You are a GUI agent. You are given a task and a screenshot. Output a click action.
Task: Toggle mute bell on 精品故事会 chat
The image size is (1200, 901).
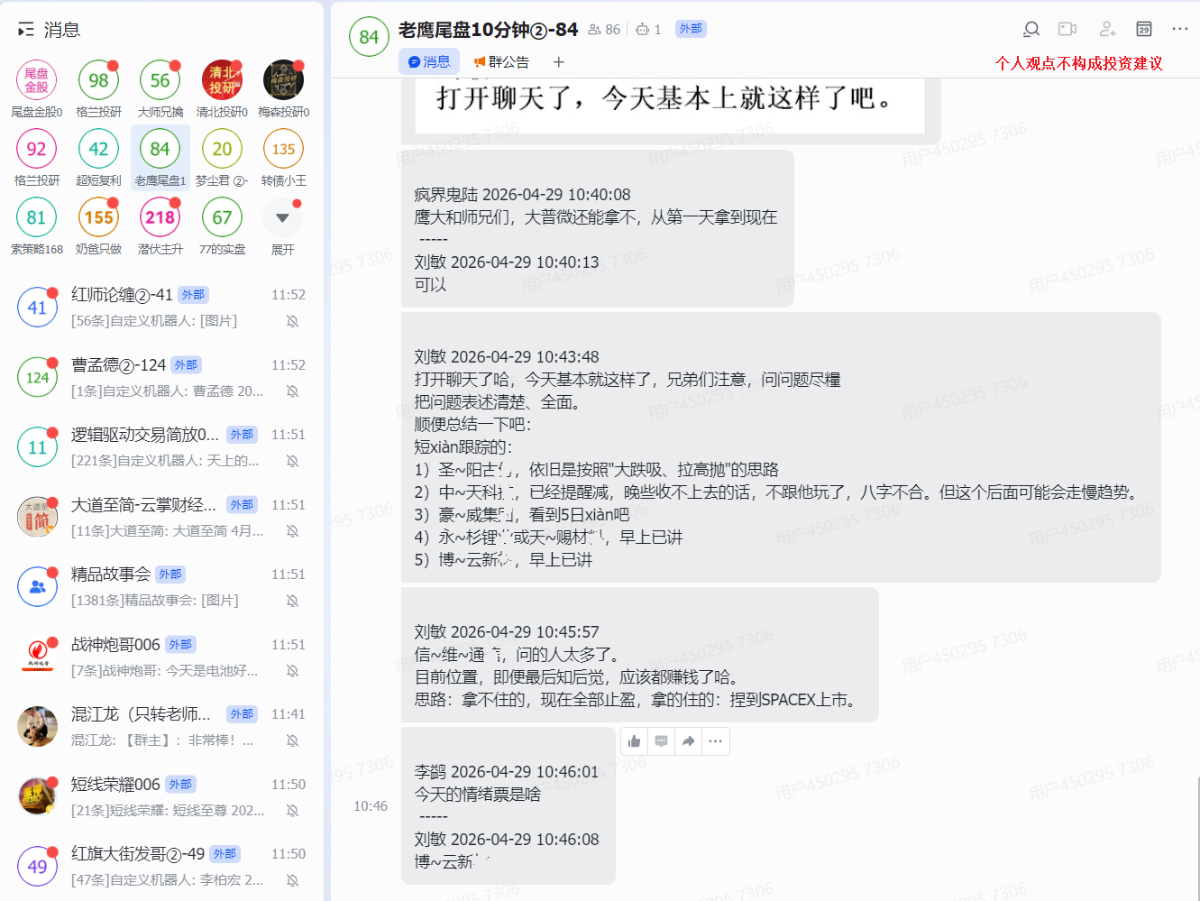click(x=292, y=601)
